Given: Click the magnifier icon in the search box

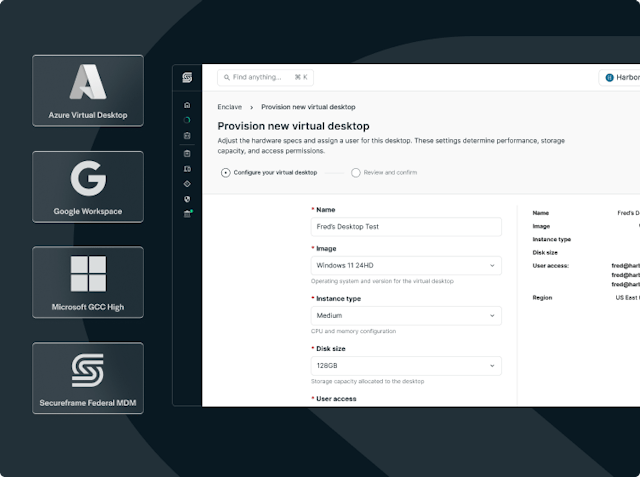Looking at the screenshot, I should pos(227,77).
